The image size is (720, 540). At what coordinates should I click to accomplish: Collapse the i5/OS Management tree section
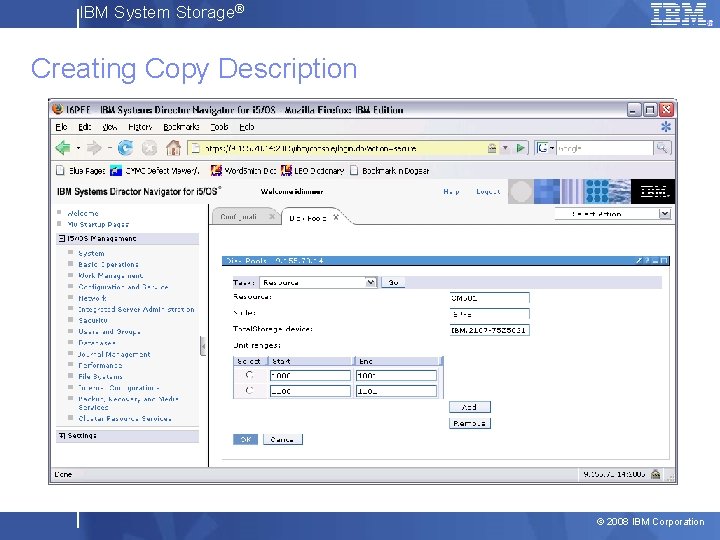pyautogui.click(x=62, y=238)
